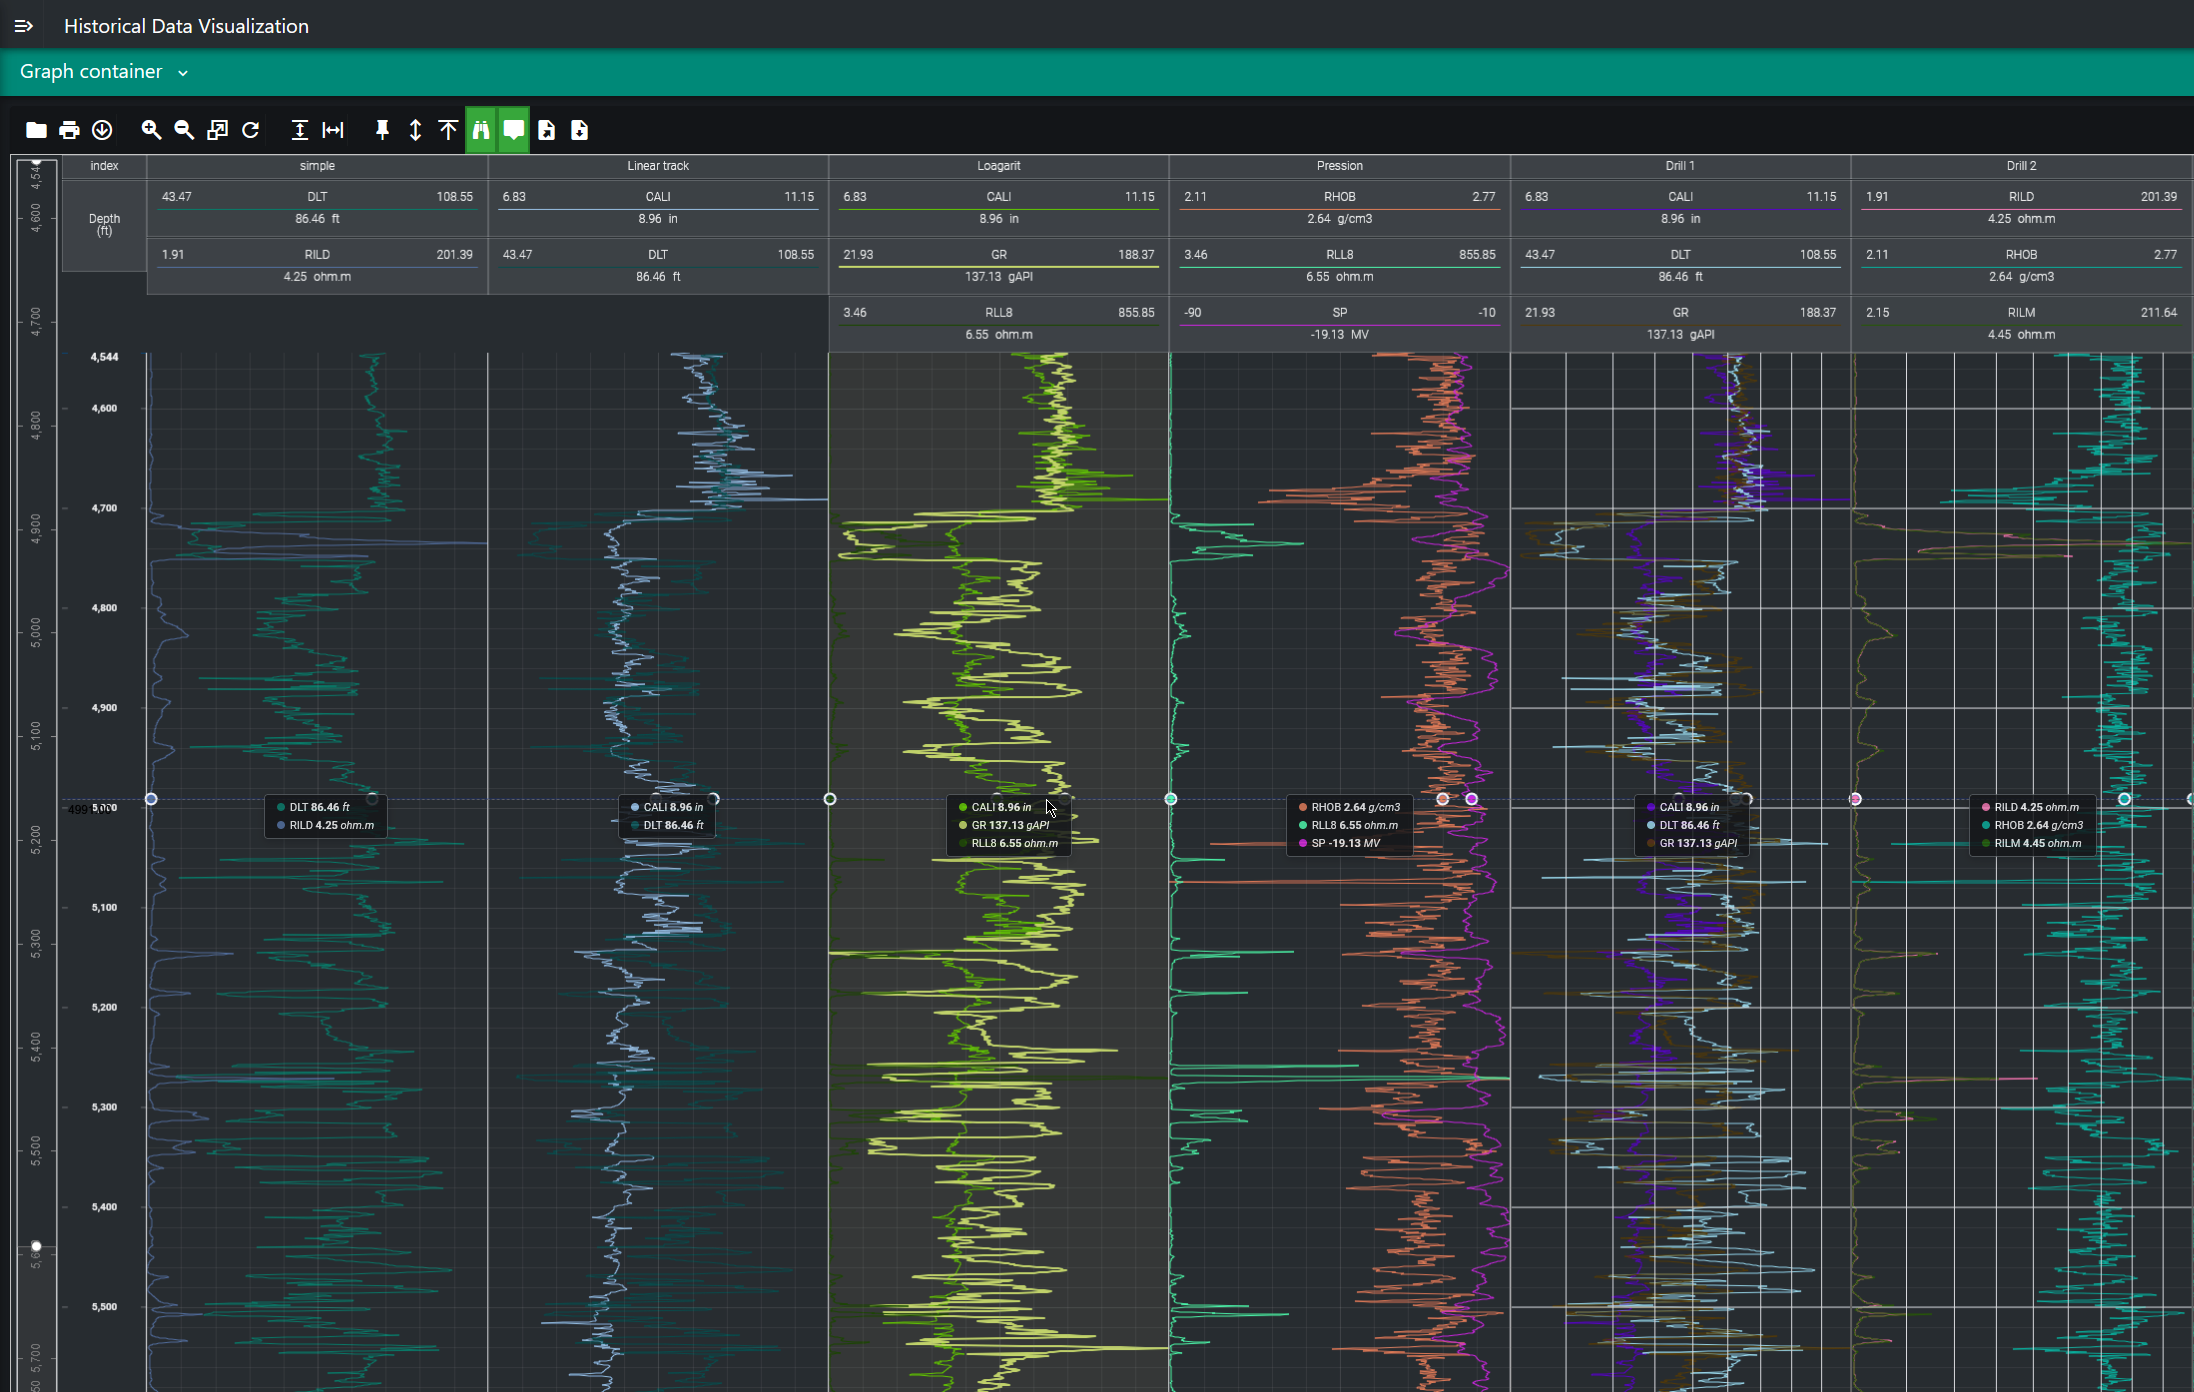Click the fit width horizontal icon

(333, 130)
